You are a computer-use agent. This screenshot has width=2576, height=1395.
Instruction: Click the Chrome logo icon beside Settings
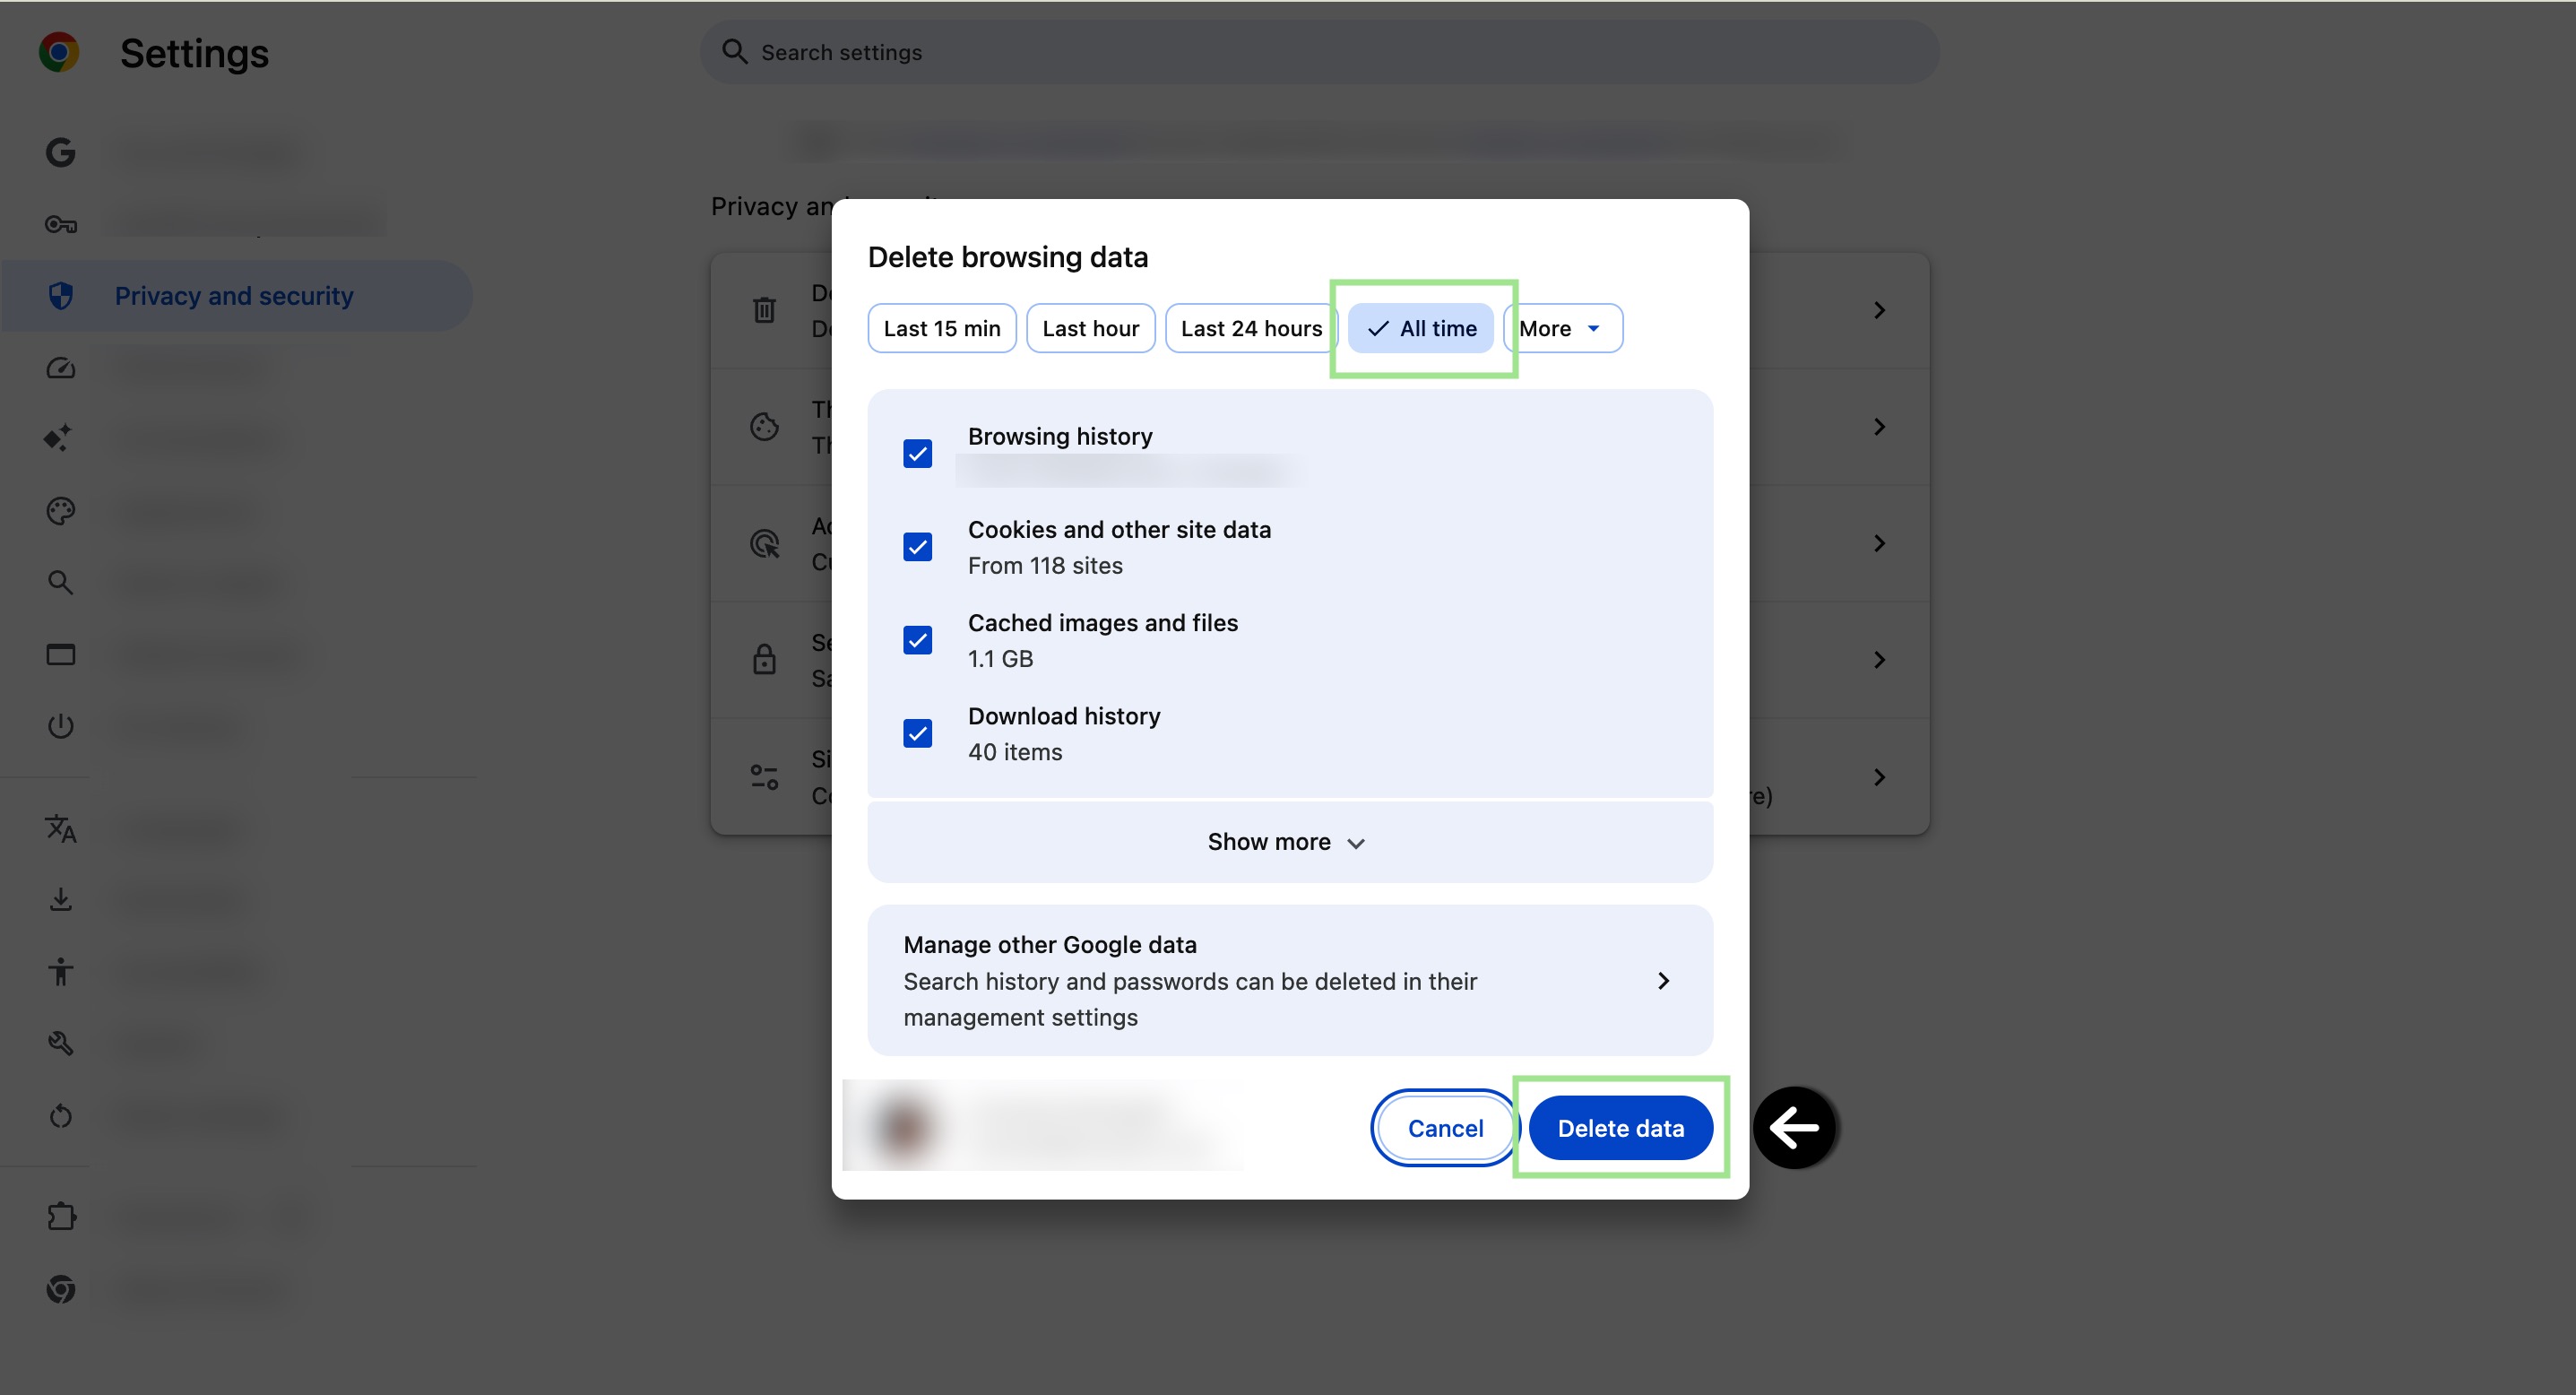(59, 52)
